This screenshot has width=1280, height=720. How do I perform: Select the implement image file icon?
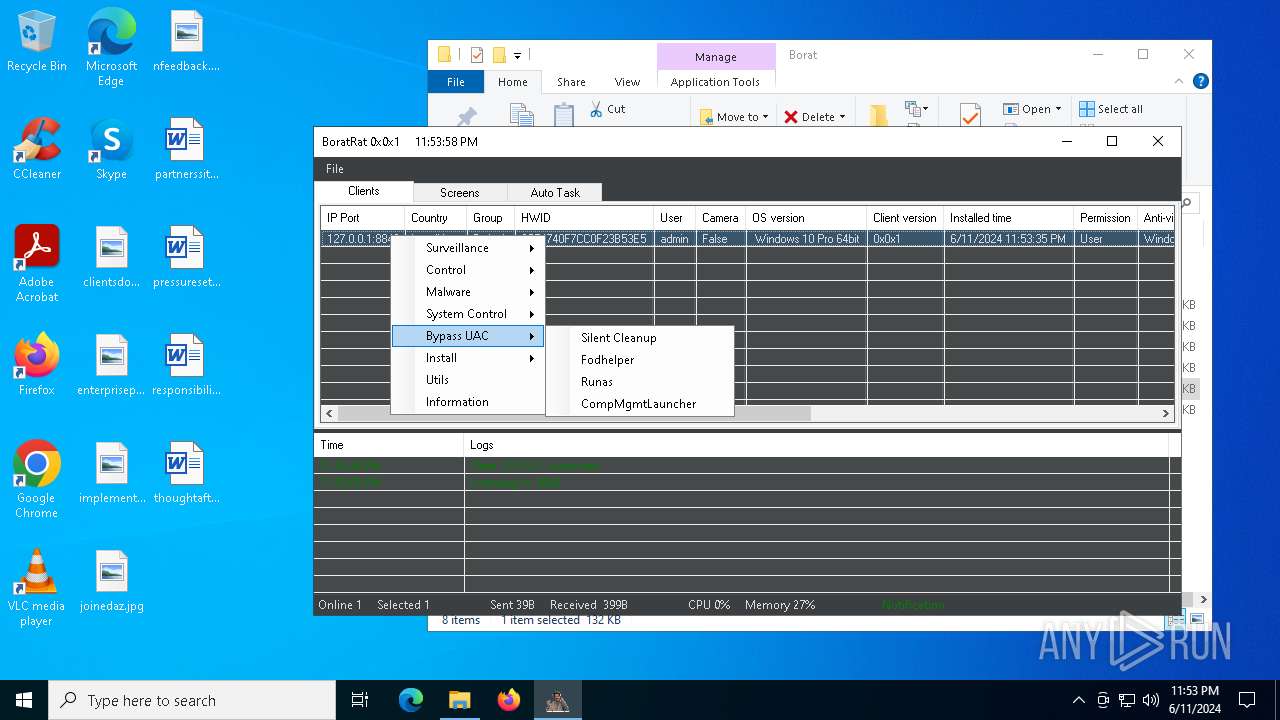pyautogui.click(x=111, y=474)
